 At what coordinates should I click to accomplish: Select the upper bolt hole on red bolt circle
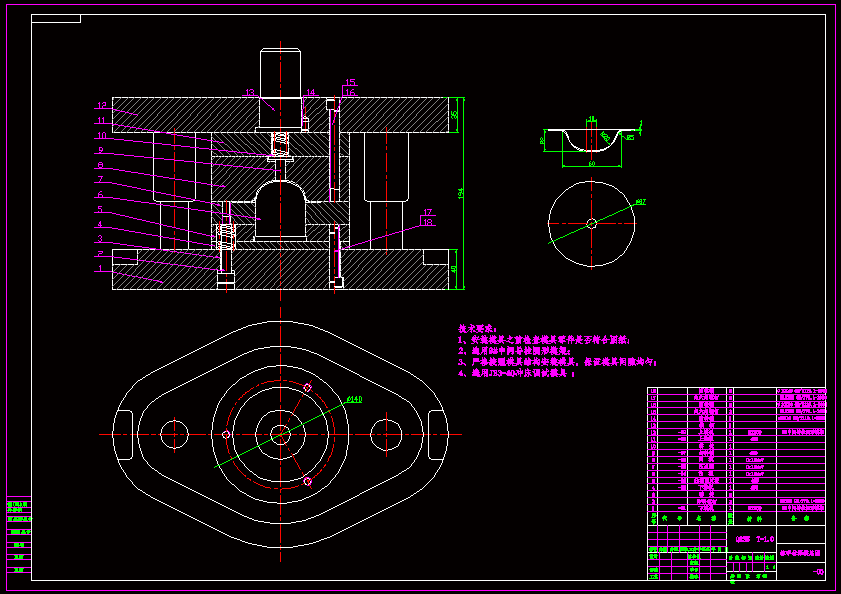click(x=307, y=387)
